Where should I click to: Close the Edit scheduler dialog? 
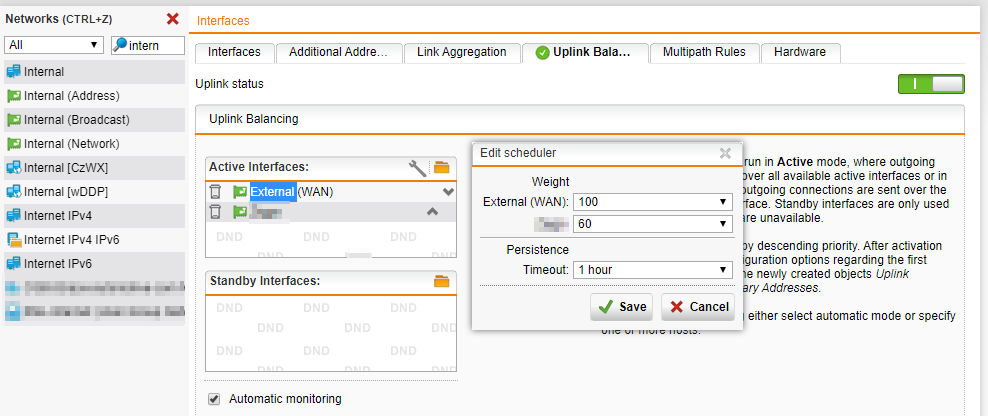725,153
